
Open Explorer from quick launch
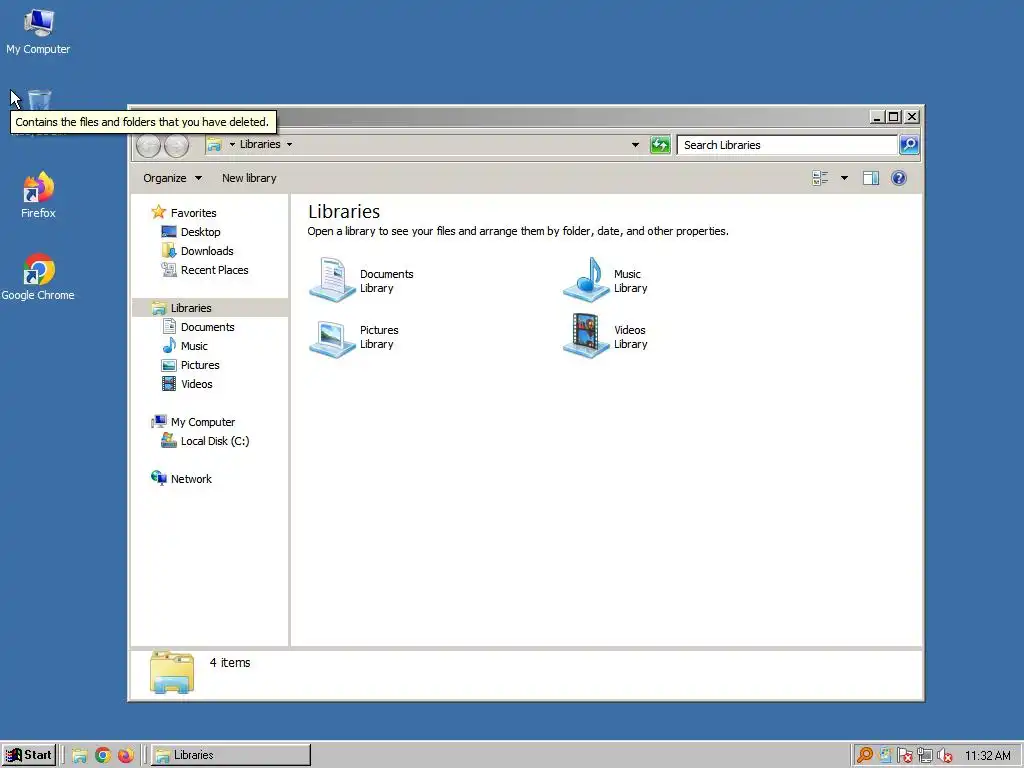pyautogui.click(x=80, y=756)
